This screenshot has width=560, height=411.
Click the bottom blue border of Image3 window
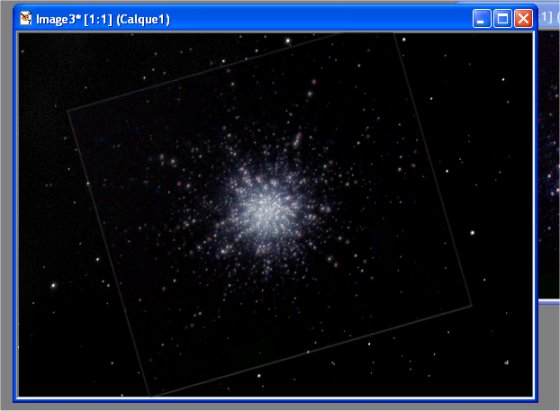pyautogui.click(x=275, y=400)
